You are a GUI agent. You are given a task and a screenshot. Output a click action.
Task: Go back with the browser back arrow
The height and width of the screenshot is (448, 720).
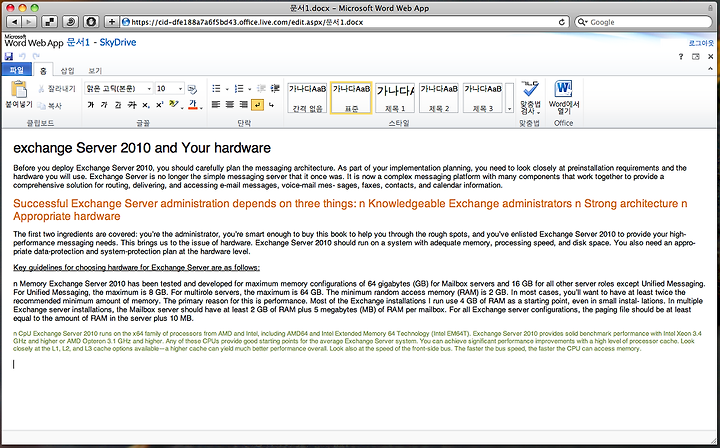[14, 22]
